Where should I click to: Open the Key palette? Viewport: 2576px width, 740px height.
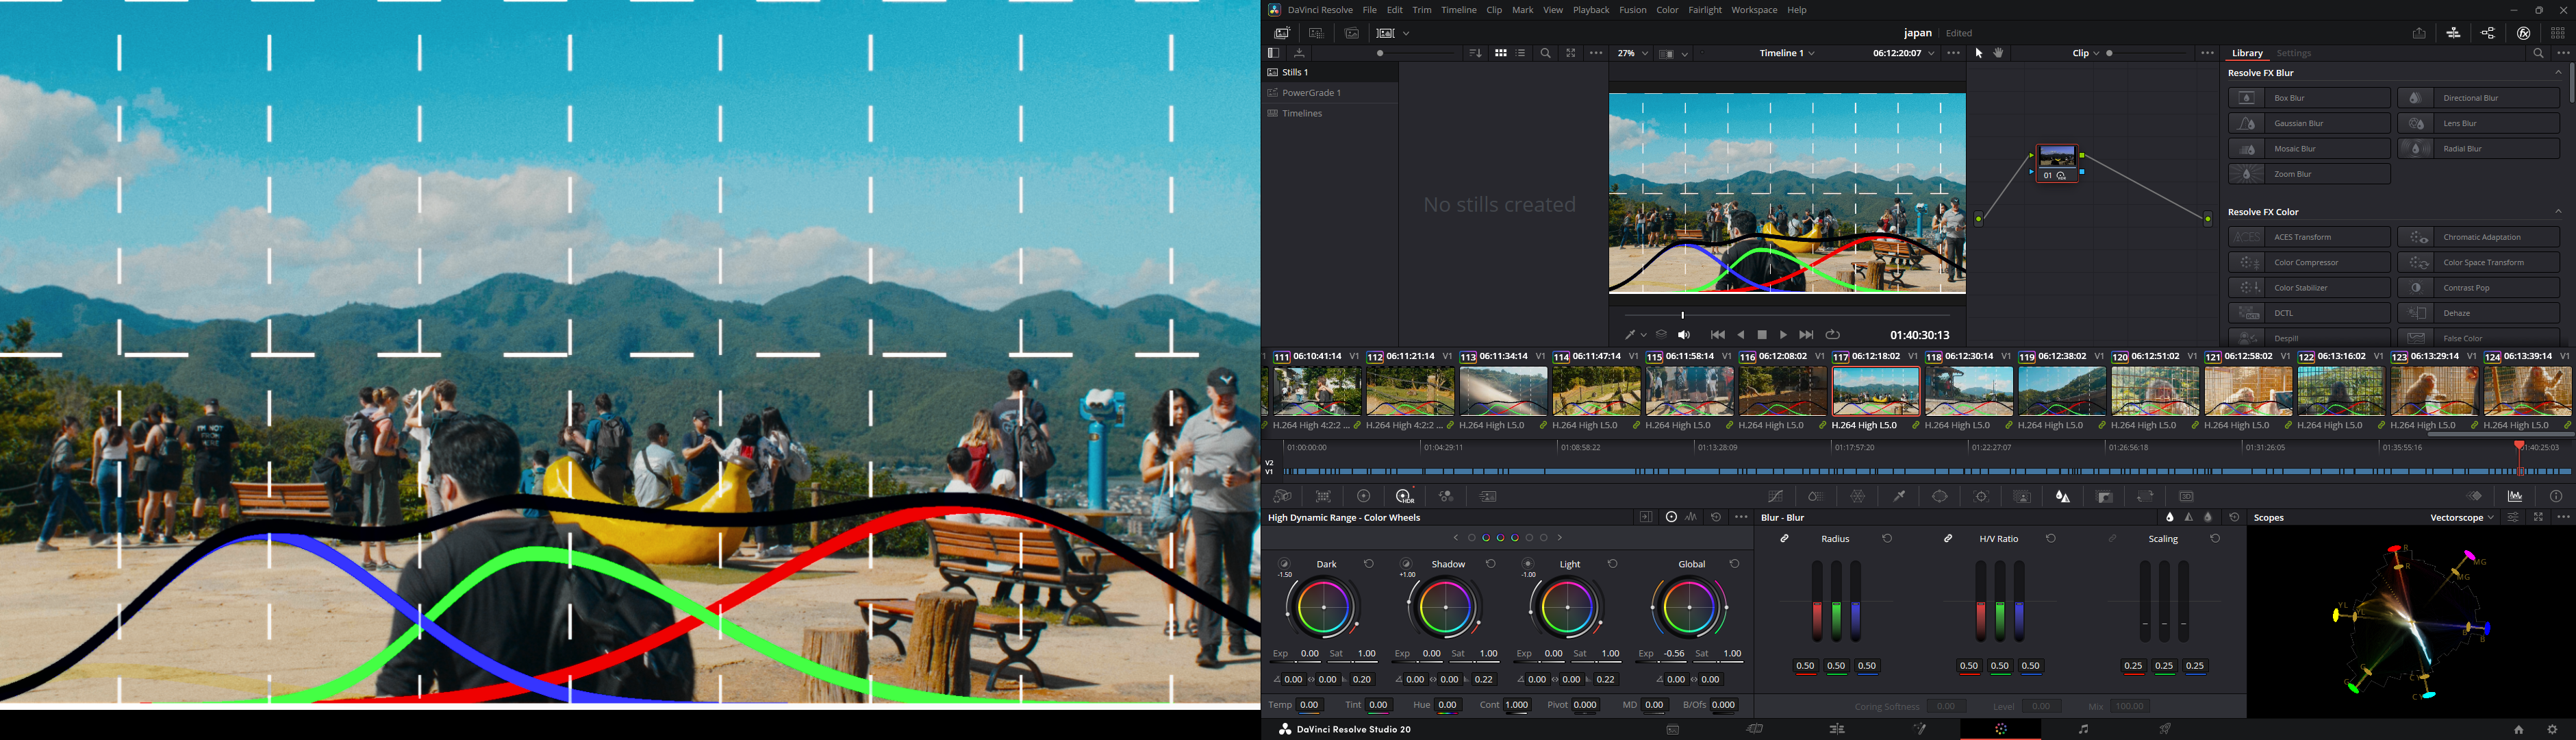coord(2104,497)
